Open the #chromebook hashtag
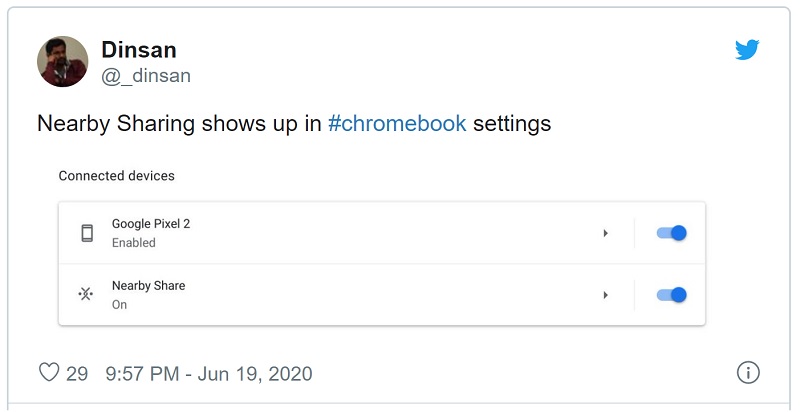The width and height of the screenshot is (800, 412). [x=397, y=124]
